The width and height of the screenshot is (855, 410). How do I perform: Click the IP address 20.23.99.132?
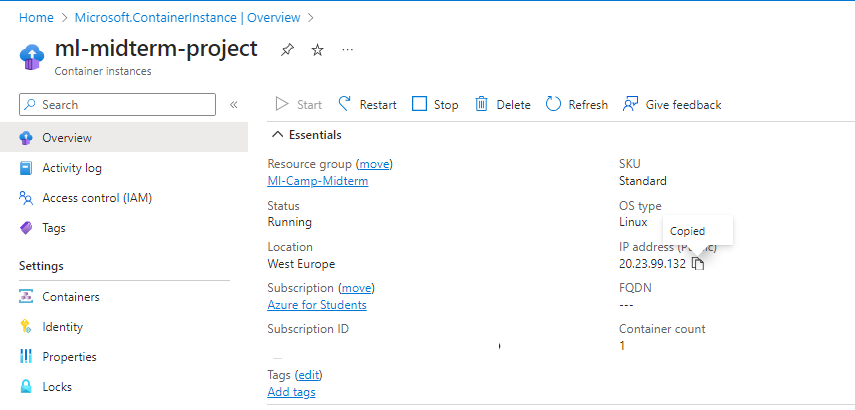tap(652, 264)
